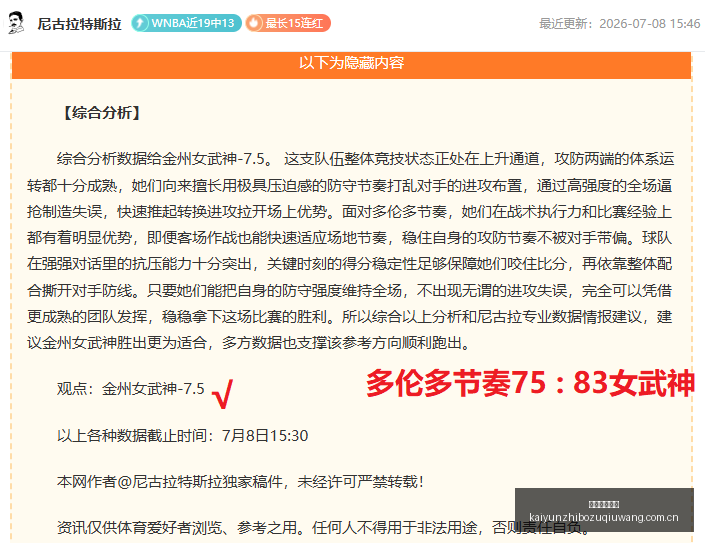Select the 未经许可严禁转载 notice text

[x=361, y=482]
